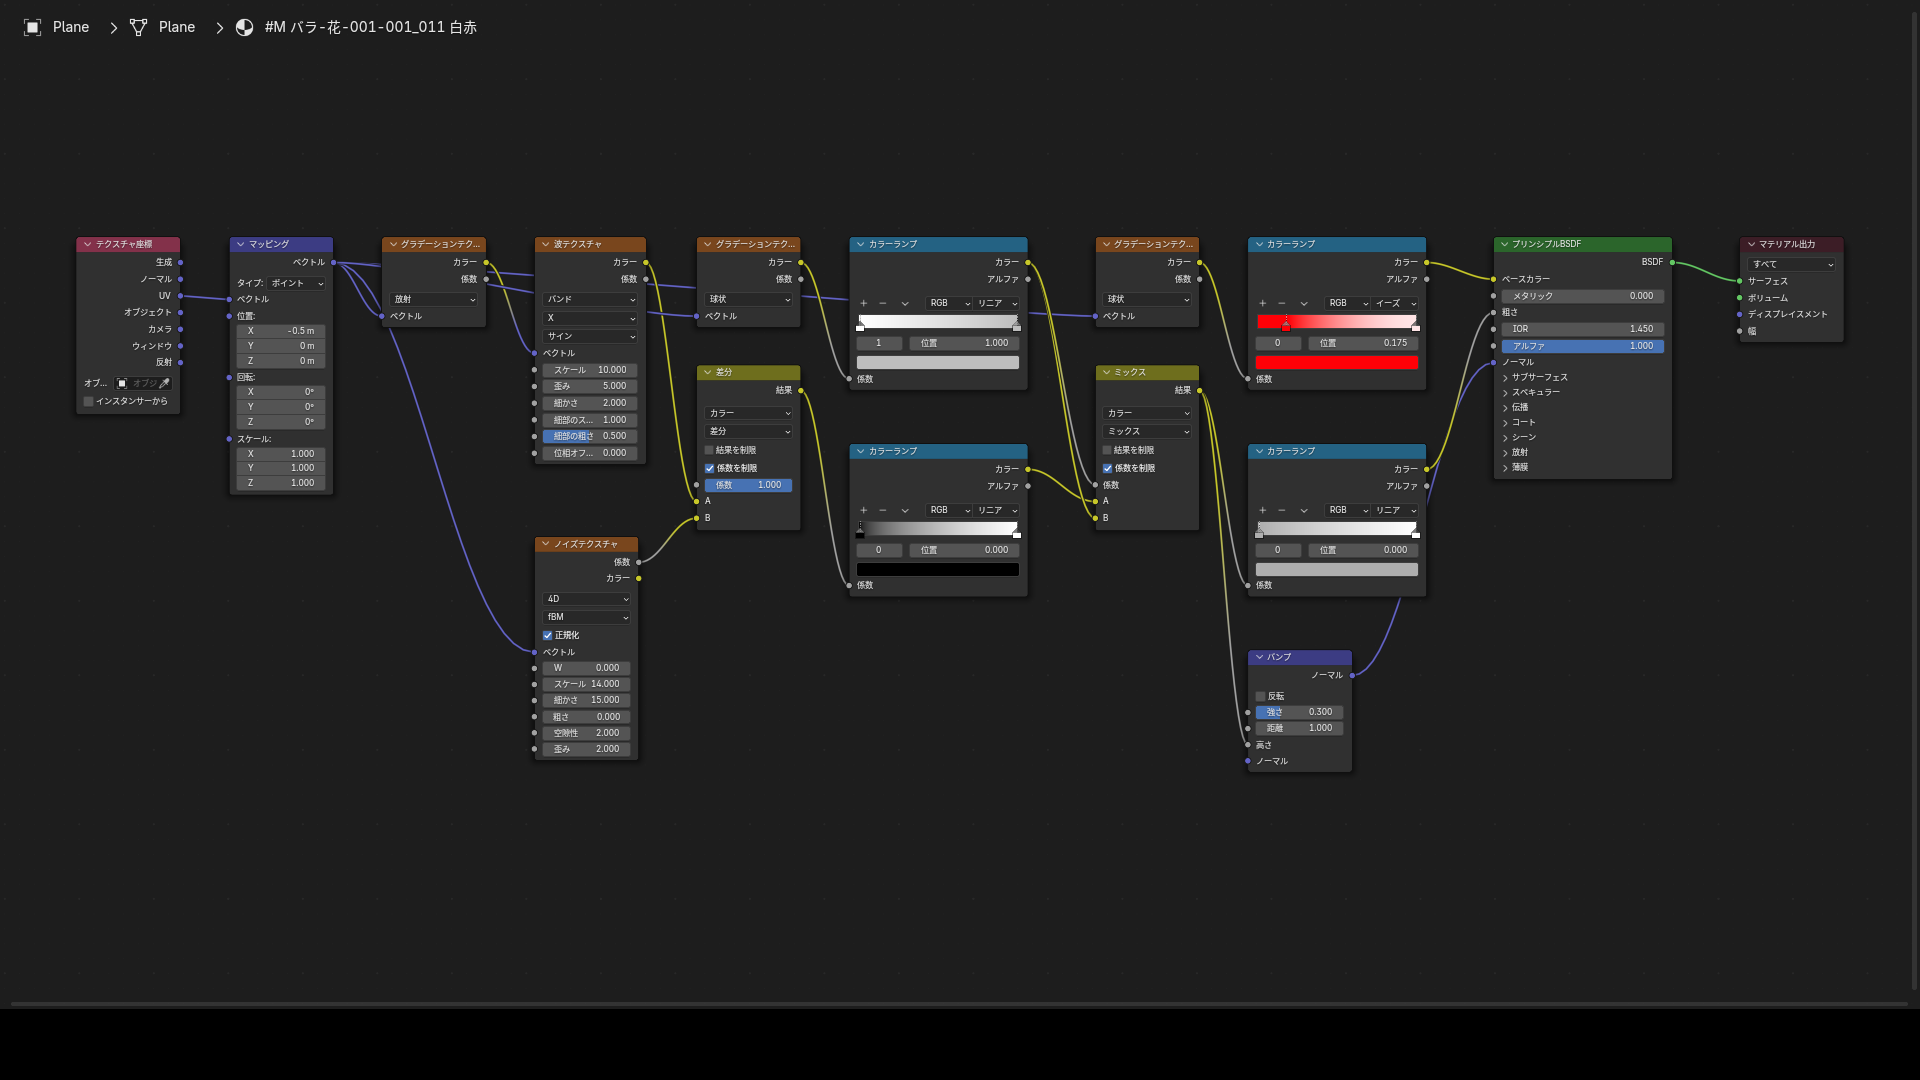
Task: Toggle 正規化 checkbox in noise texture node
Action: click(548, 635)
